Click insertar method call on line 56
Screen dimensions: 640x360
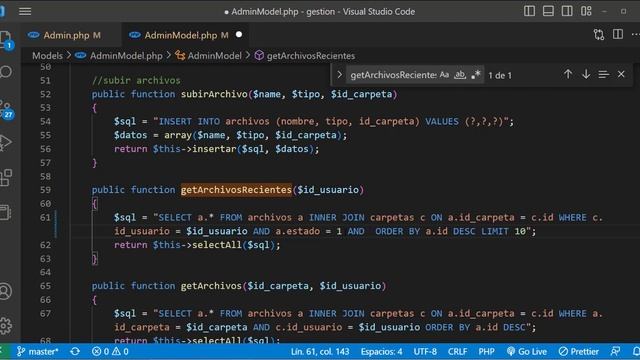(213, 149)
